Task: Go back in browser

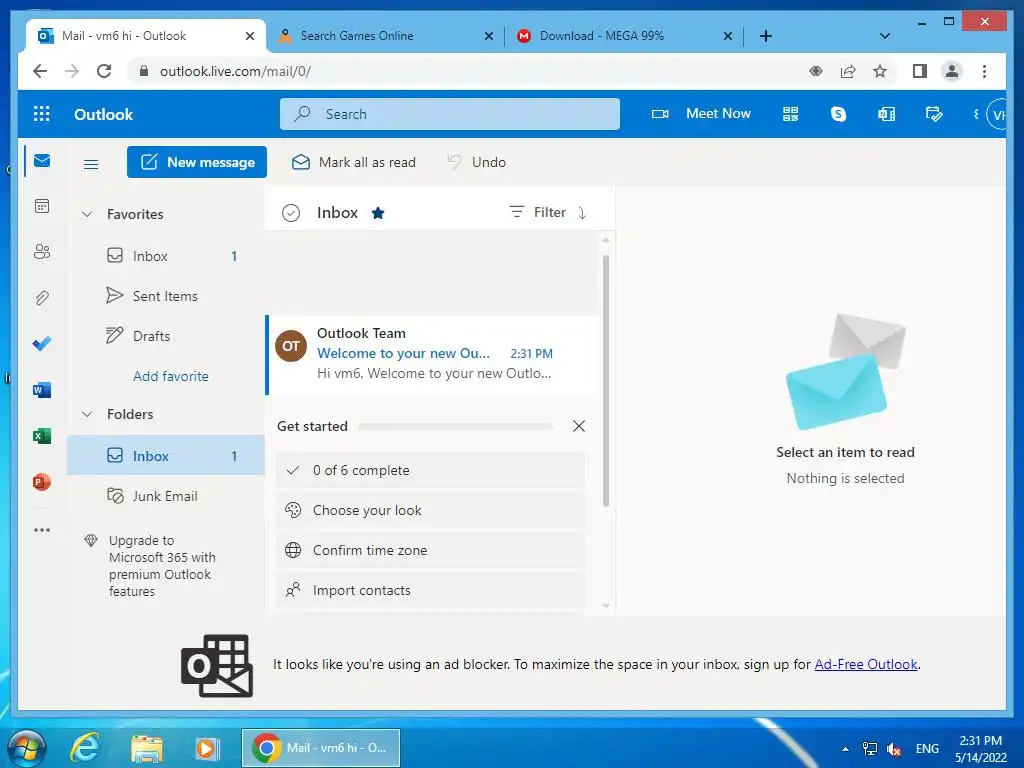Action: (40, 71)
